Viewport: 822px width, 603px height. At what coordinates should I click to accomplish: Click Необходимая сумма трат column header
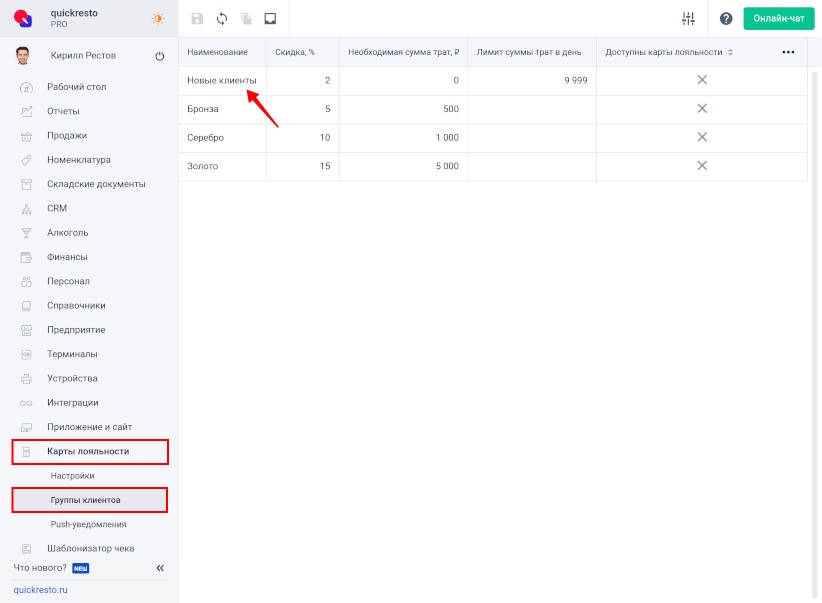point(404,52)
